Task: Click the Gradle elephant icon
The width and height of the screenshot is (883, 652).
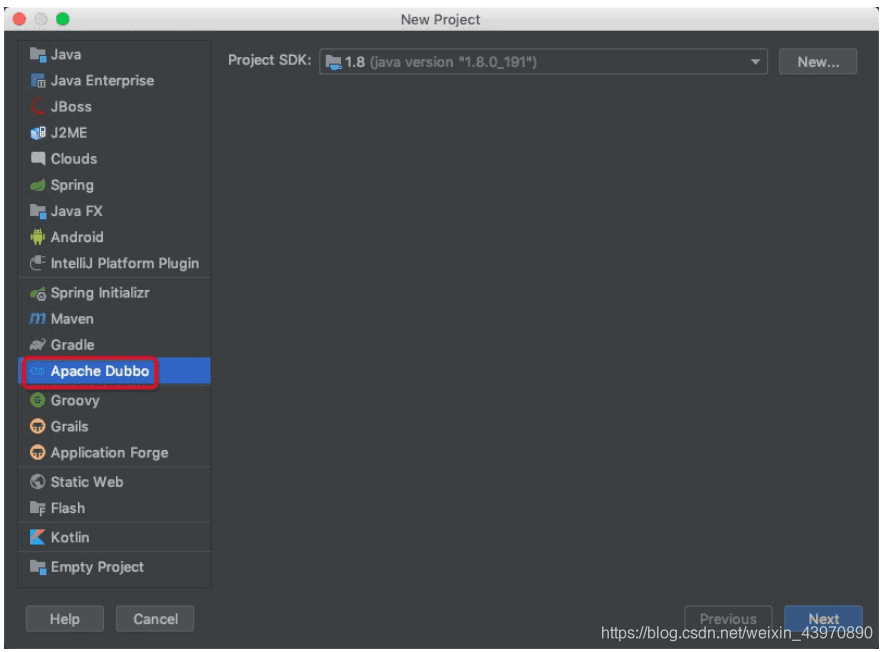Action: pos(38,345)
